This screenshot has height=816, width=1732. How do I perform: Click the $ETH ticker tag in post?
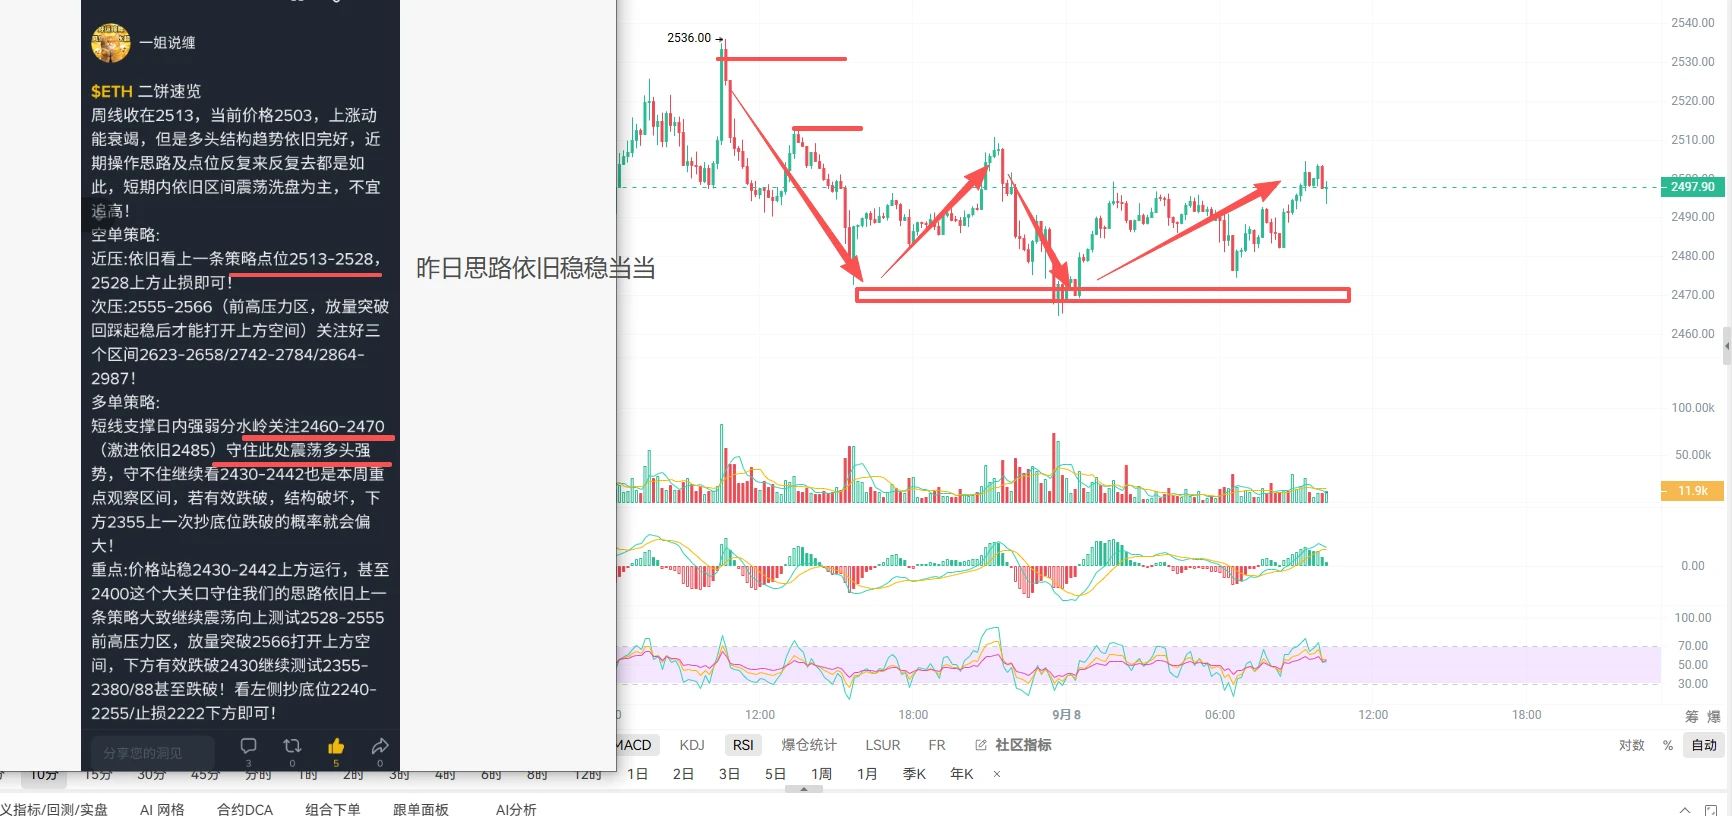point(112,91)
